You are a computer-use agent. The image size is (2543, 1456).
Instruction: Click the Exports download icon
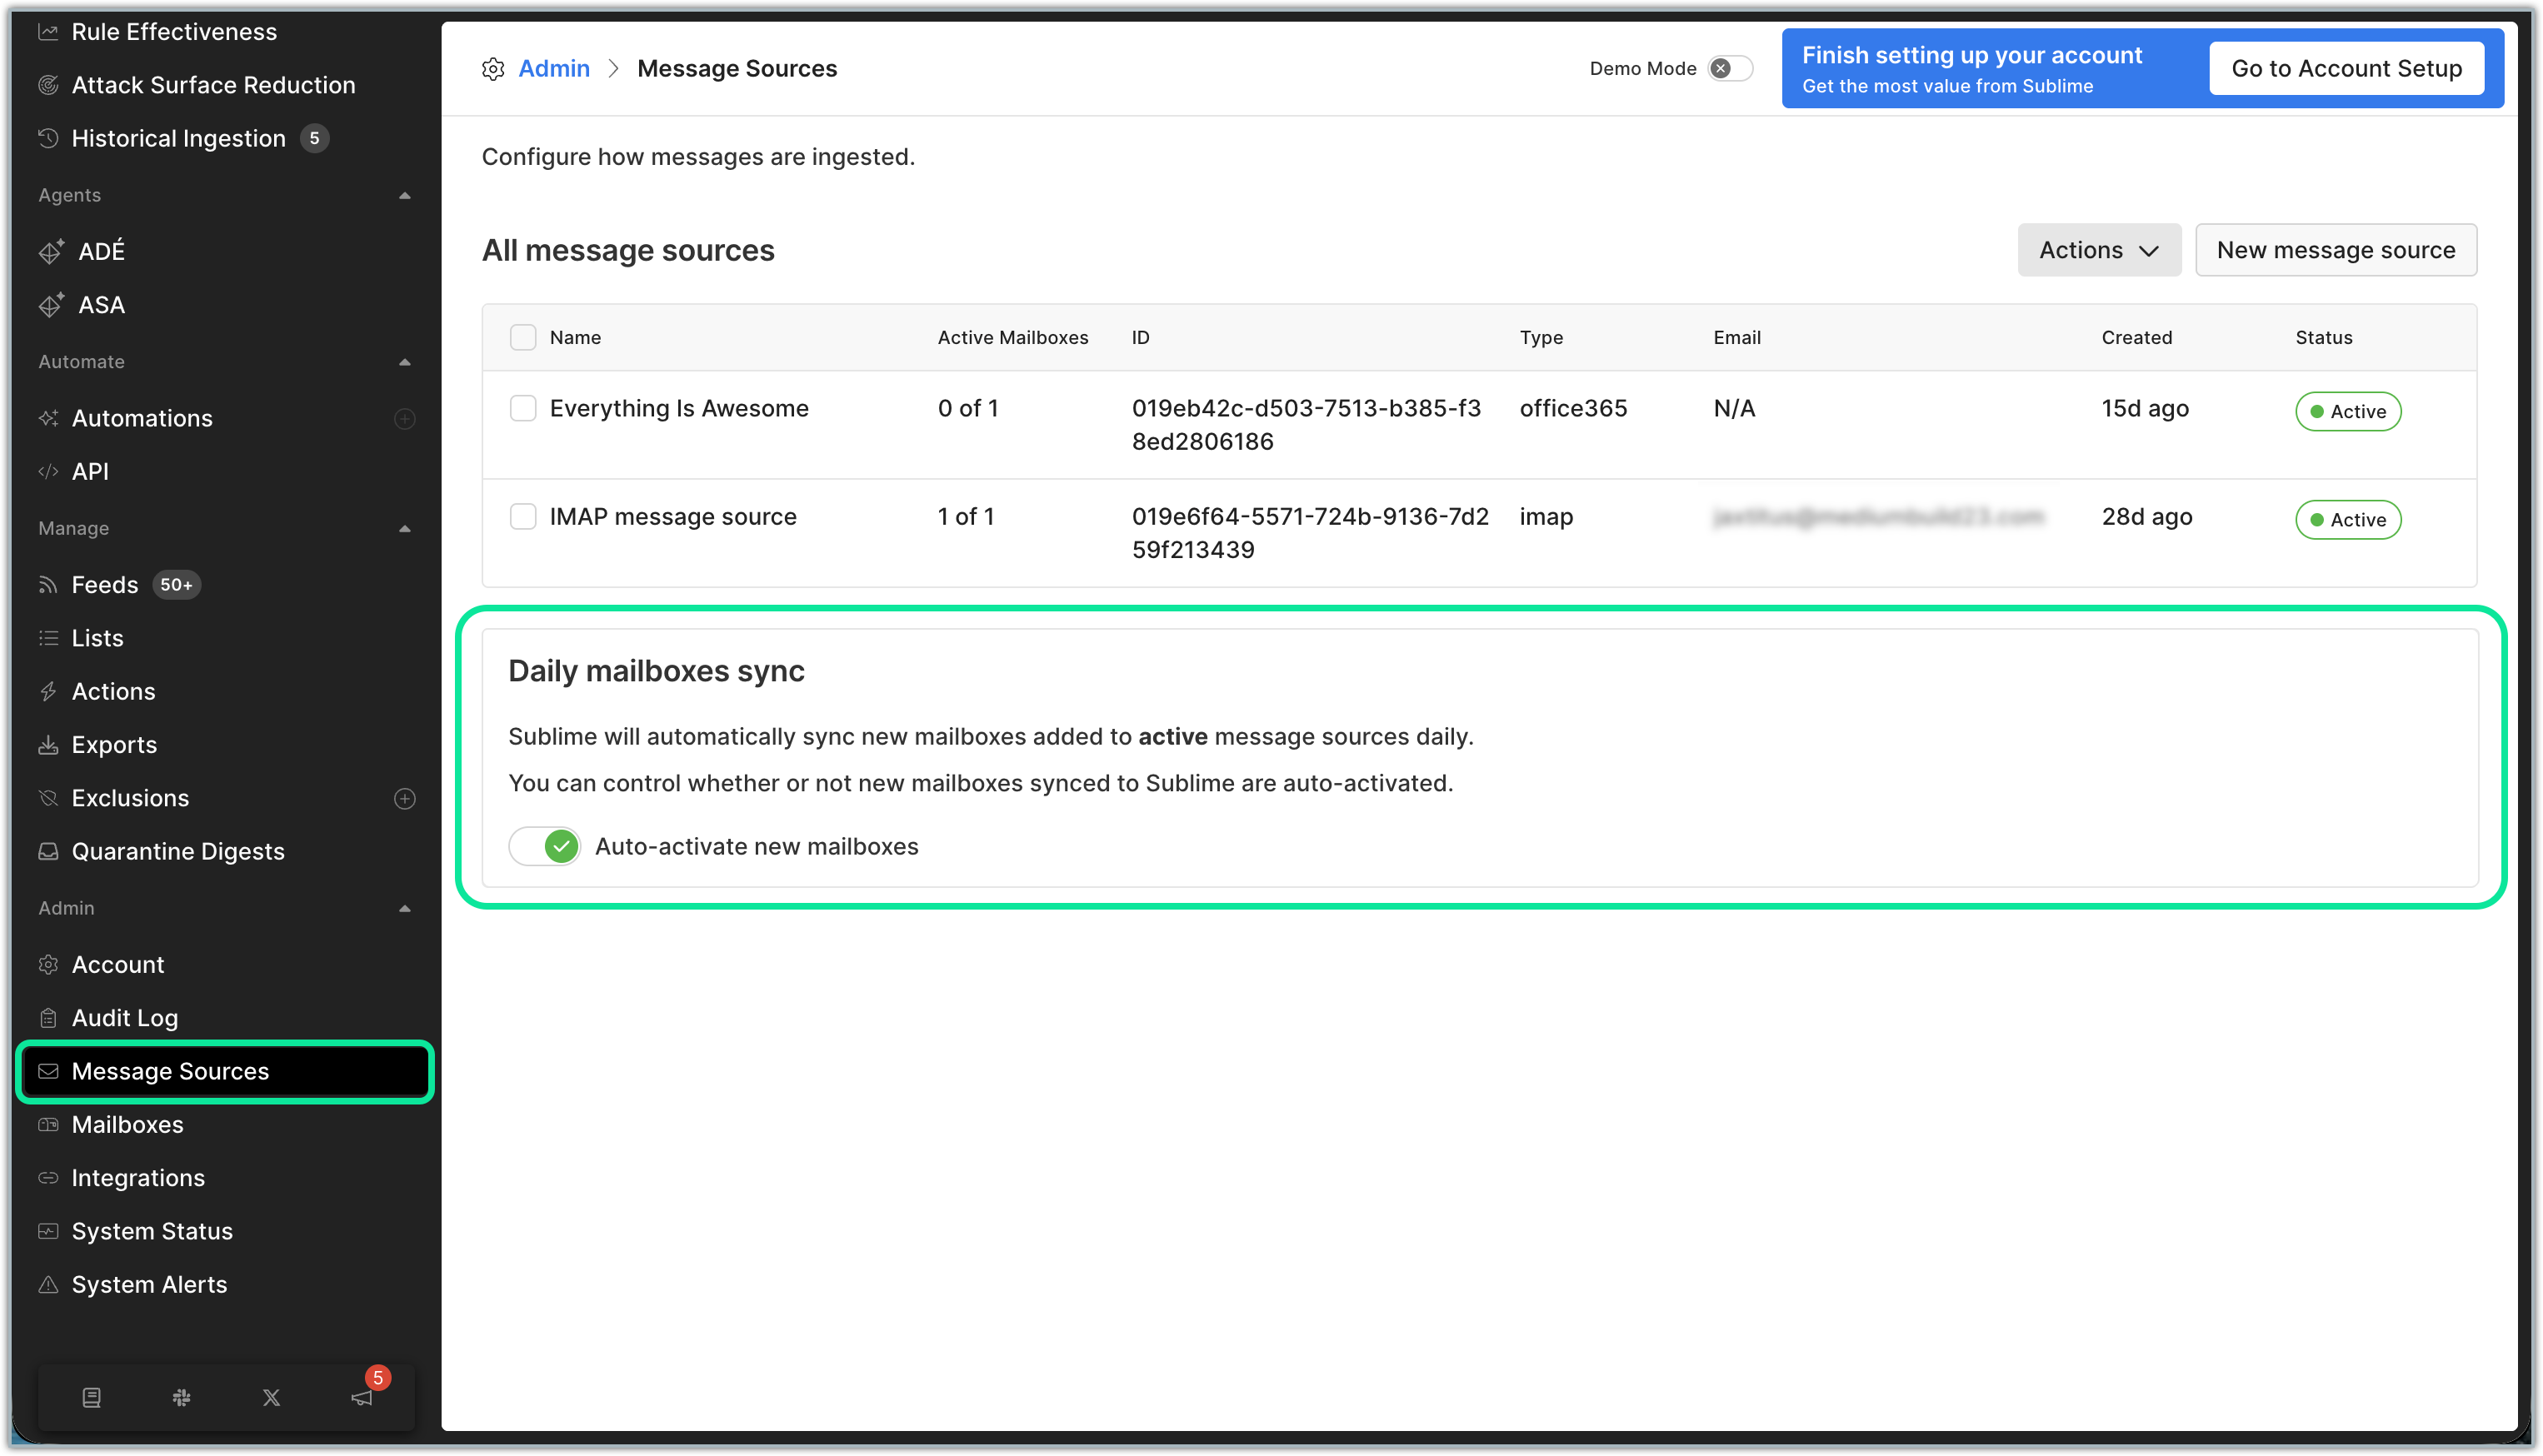pos(48,745)
